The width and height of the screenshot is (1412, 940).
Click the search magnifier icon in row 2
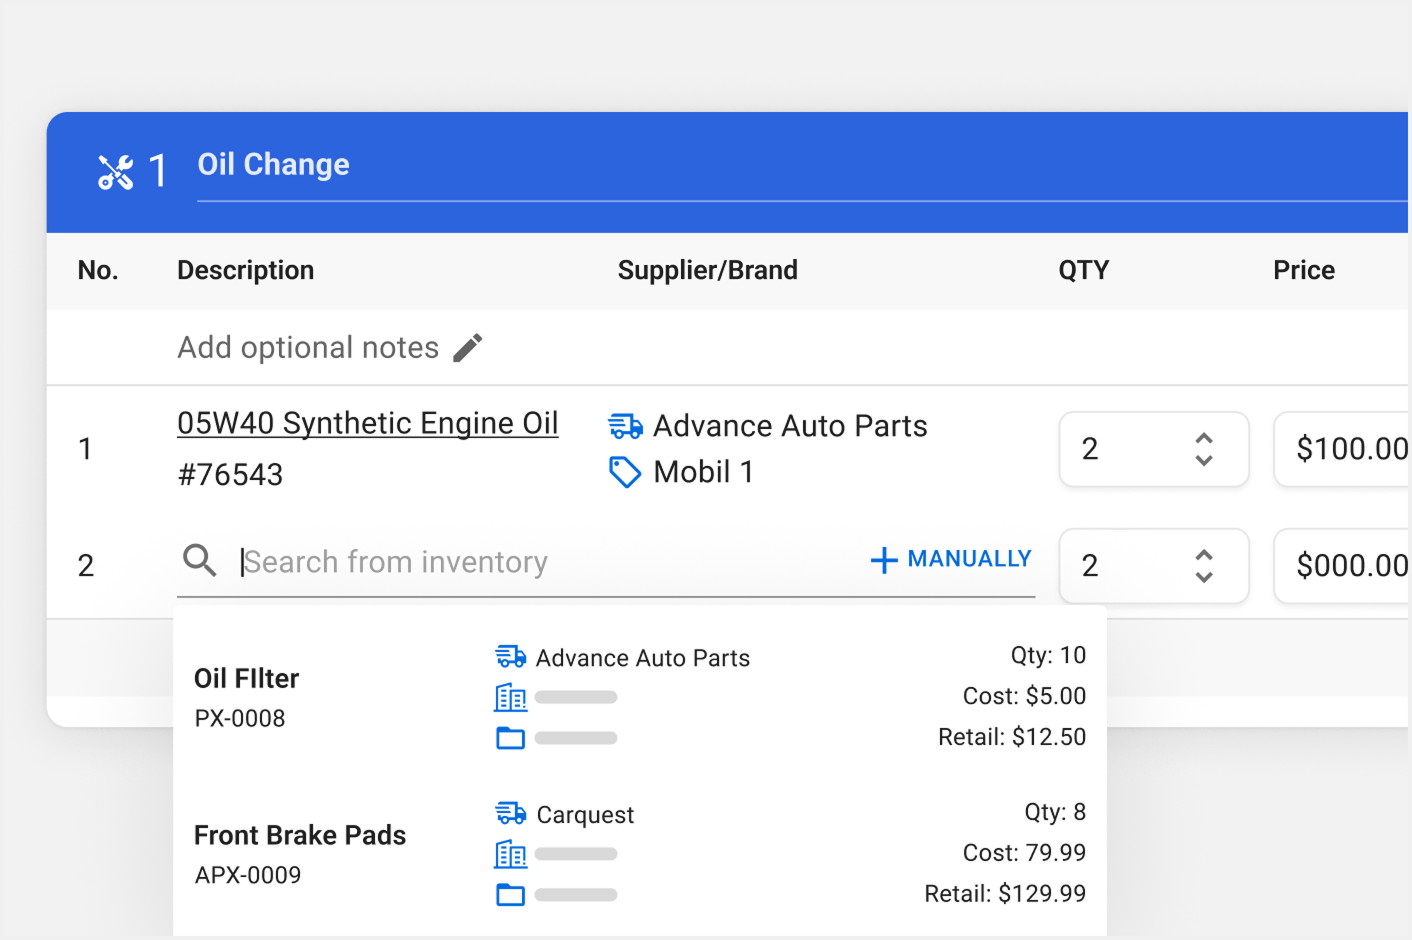tap(199, 561)
